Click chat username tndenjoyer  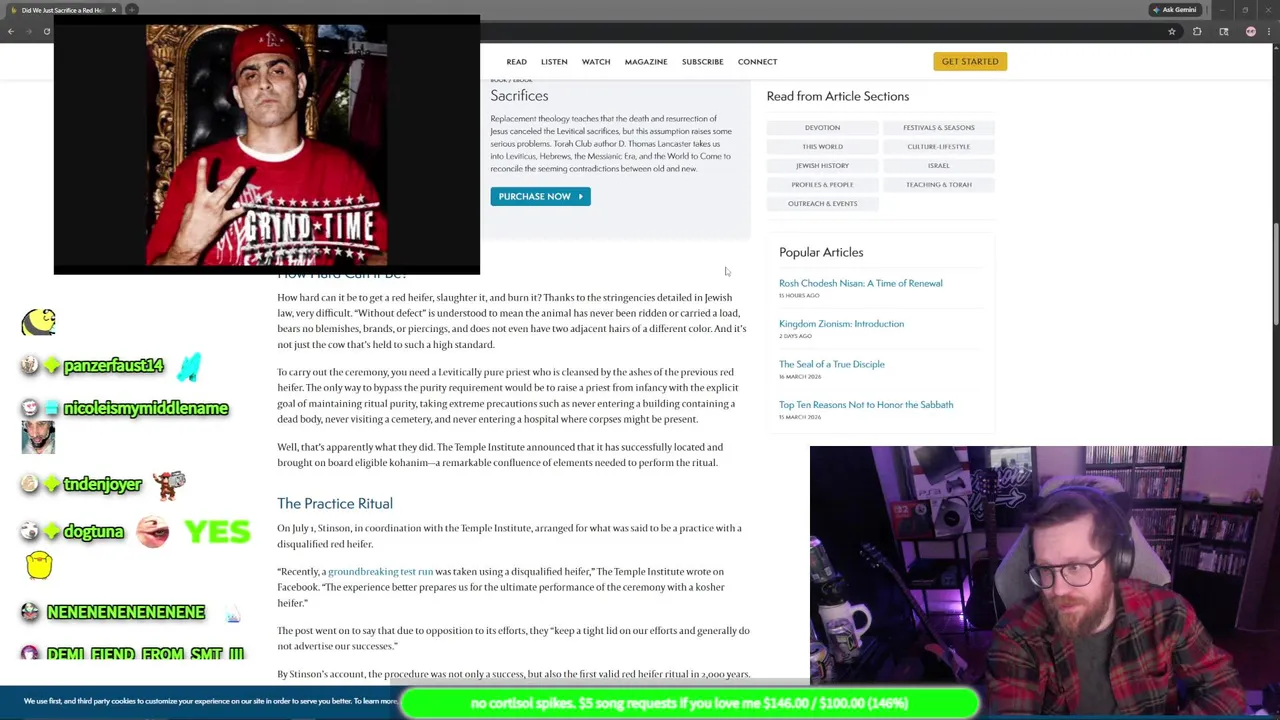tap(102, 485)
